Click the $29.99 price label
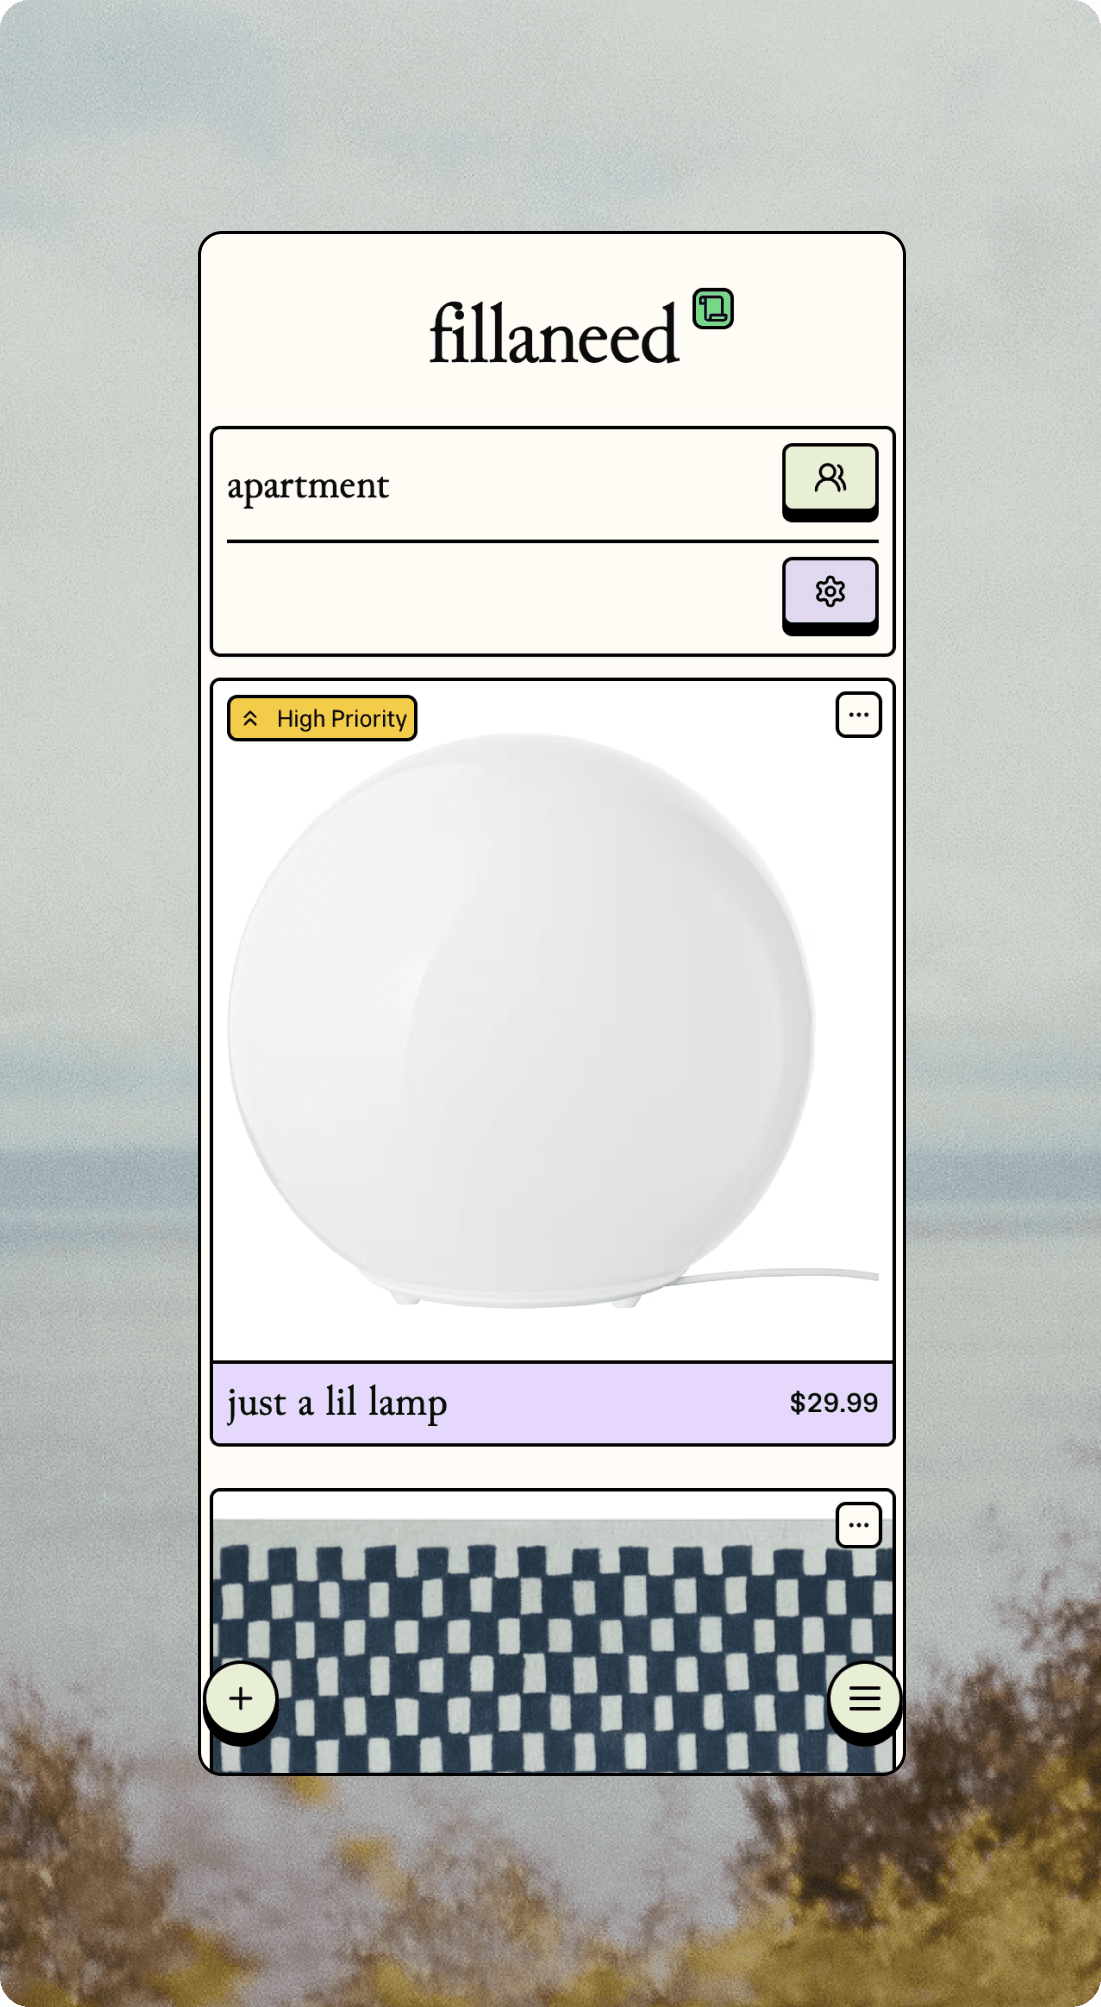 833,1403
